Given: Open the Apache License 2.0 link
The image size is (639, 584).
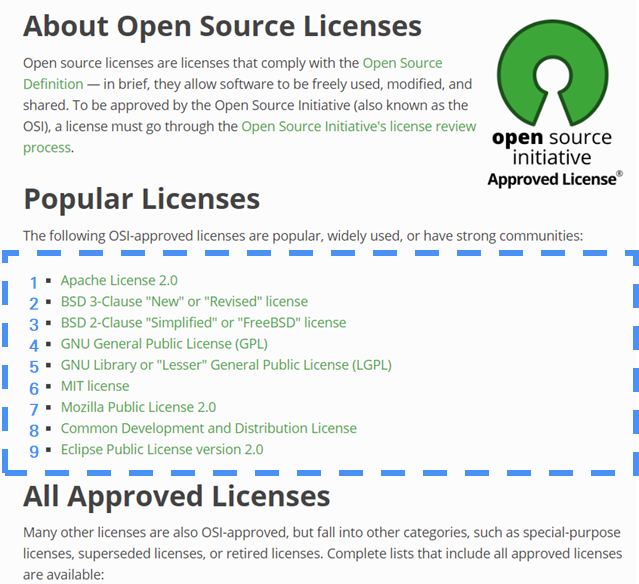Looking at the screenshot, I should click(x=119, y=280).
